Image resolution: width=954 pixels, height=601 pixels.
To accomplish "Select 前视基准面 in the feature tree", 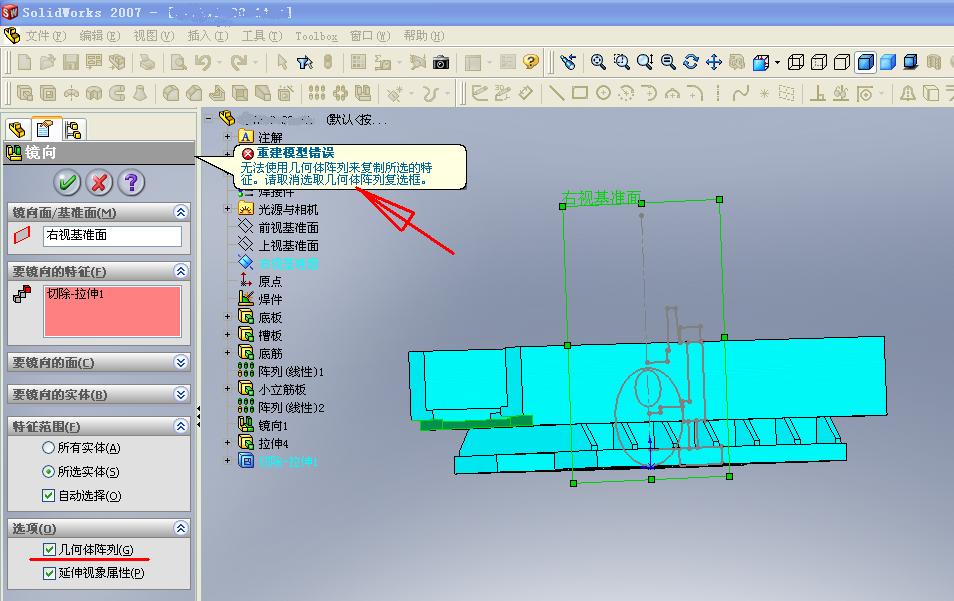I will click(288, 228).
